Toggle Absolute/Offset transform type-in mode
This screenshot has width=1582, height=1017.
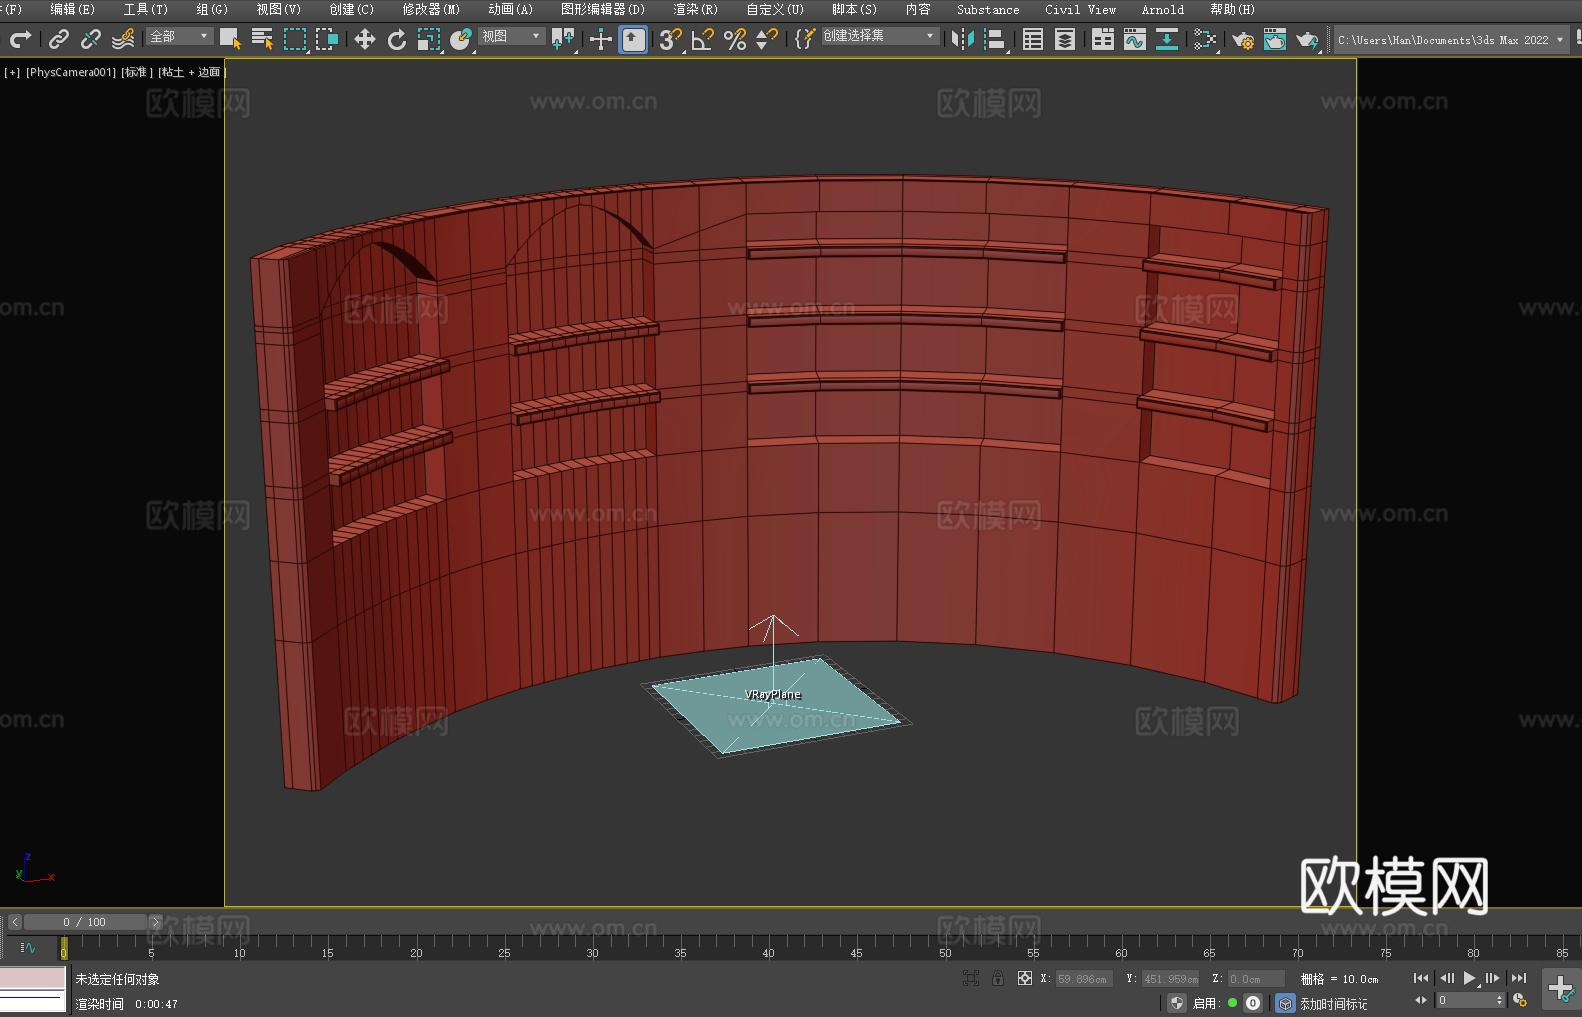[1024, 978]
